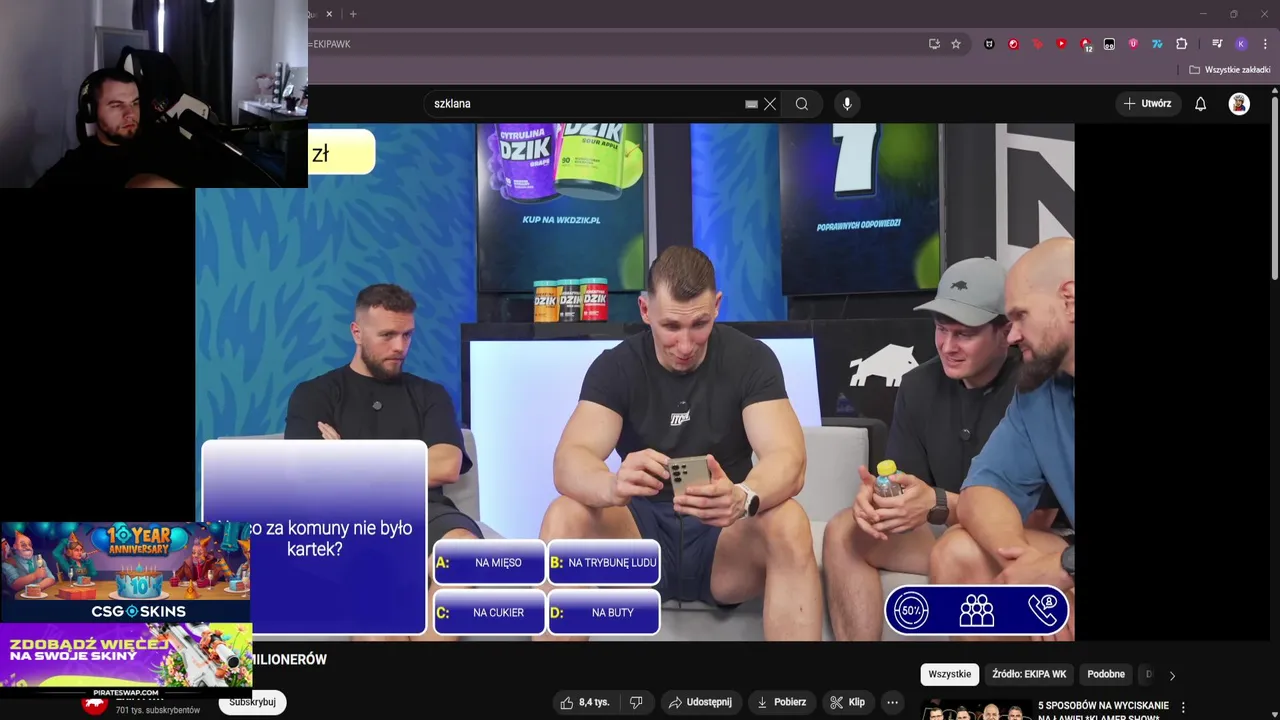Image resolution: width=1280 pixels, height=720 pixels.
Task: Start voice search with the microphone icon
Action: (x=847, y=104)
